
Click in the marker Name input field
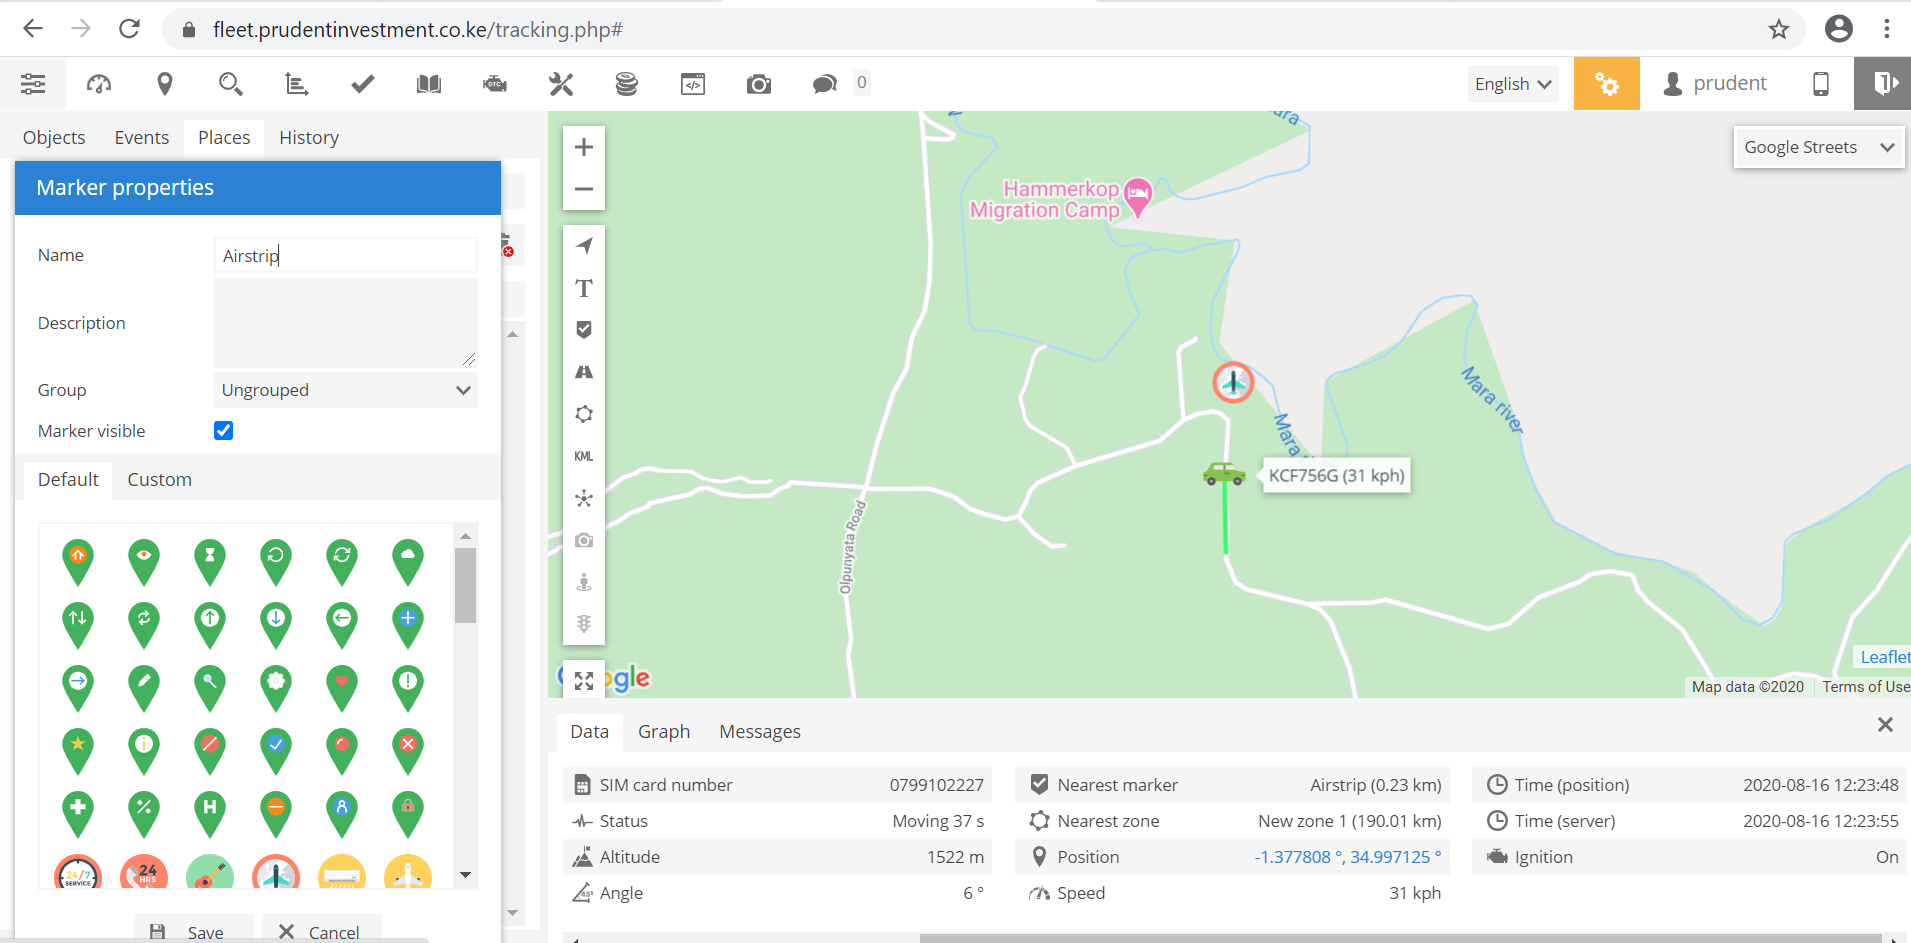point(346,256)
